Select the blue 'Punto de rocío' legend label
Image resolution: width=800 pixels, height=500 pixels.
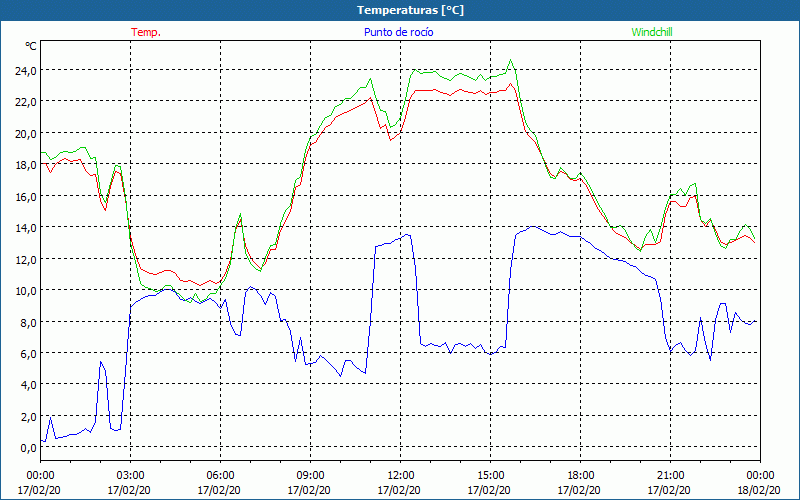[x=398, y=32]
